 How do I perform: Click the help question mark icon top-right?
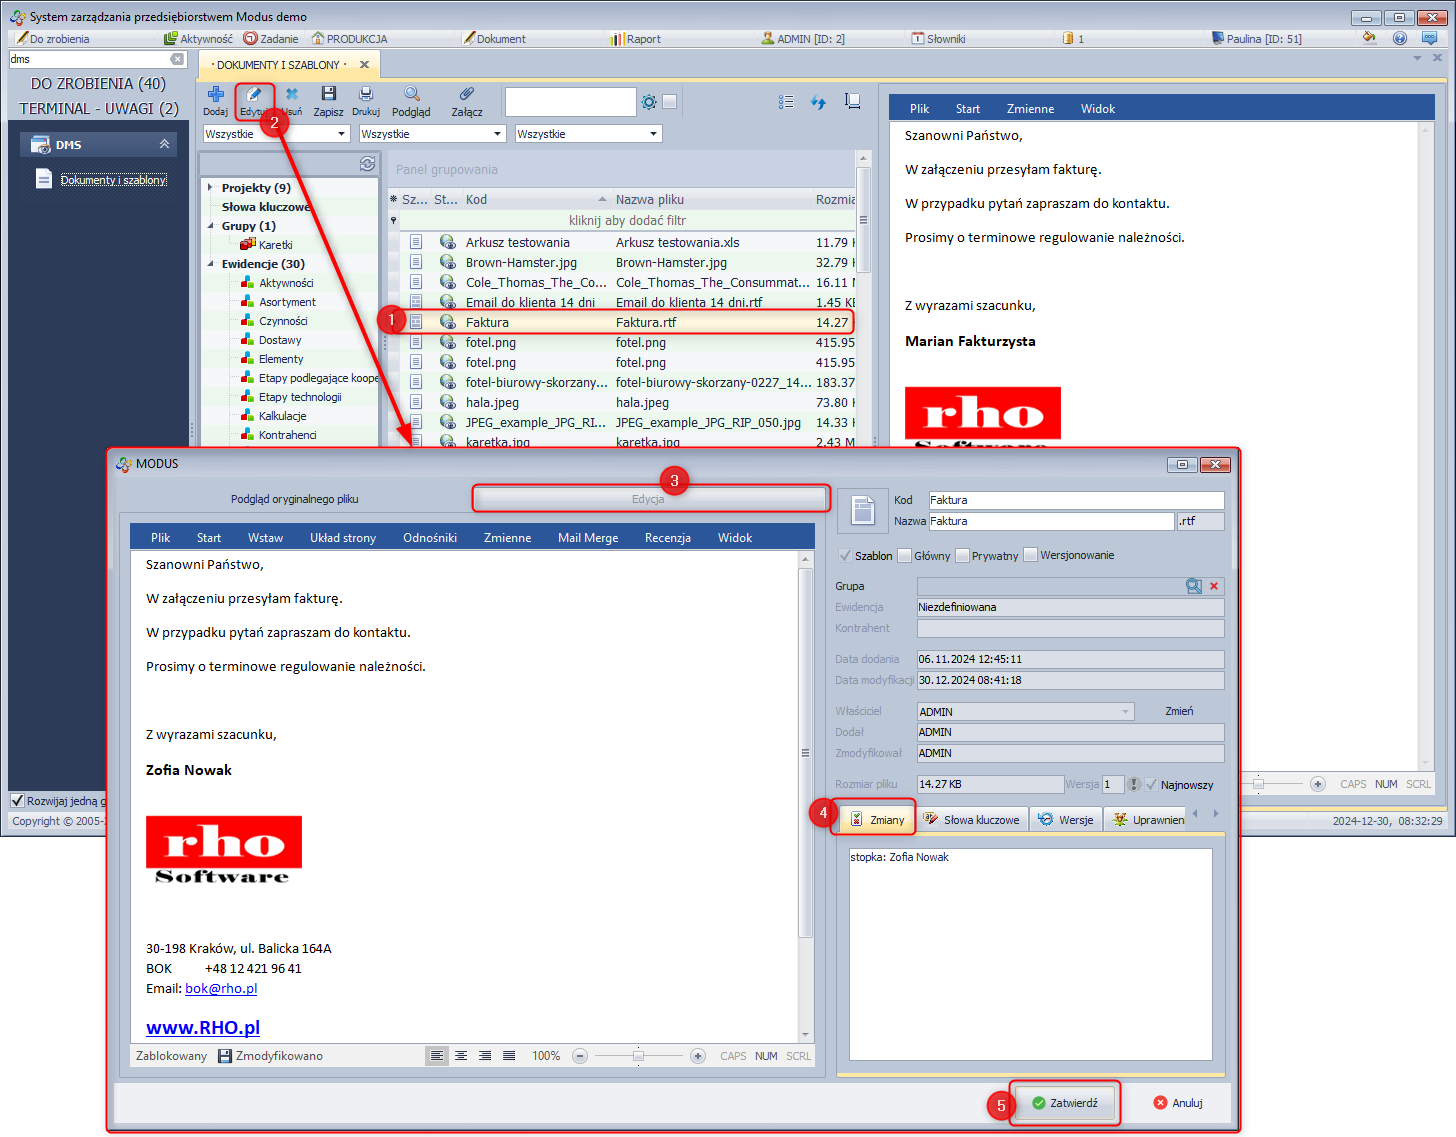tap(1400, 38)
